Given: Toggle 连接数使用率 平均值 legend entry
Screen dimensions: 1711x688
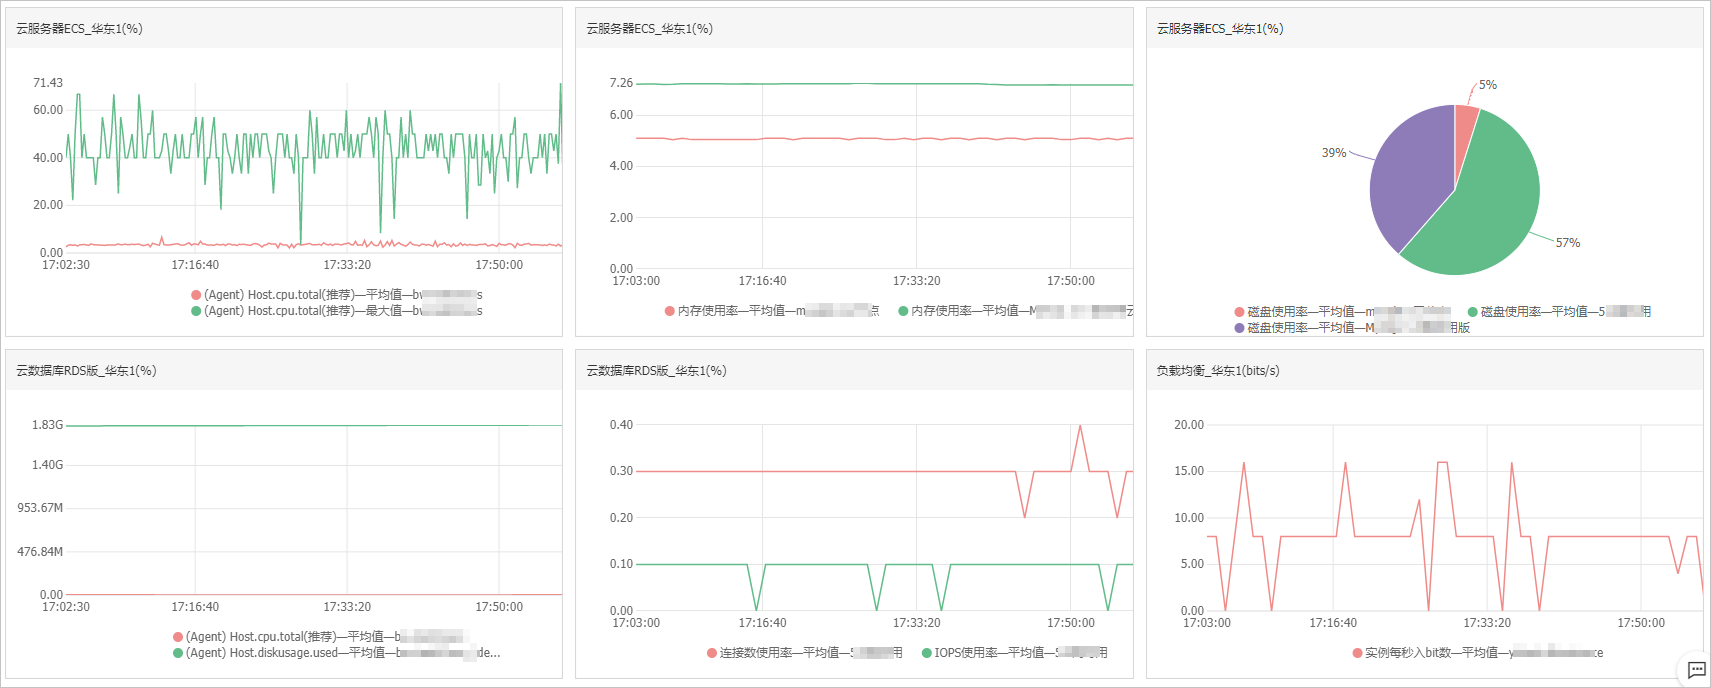Looking at the screenshot, I should tap(805, 653).
